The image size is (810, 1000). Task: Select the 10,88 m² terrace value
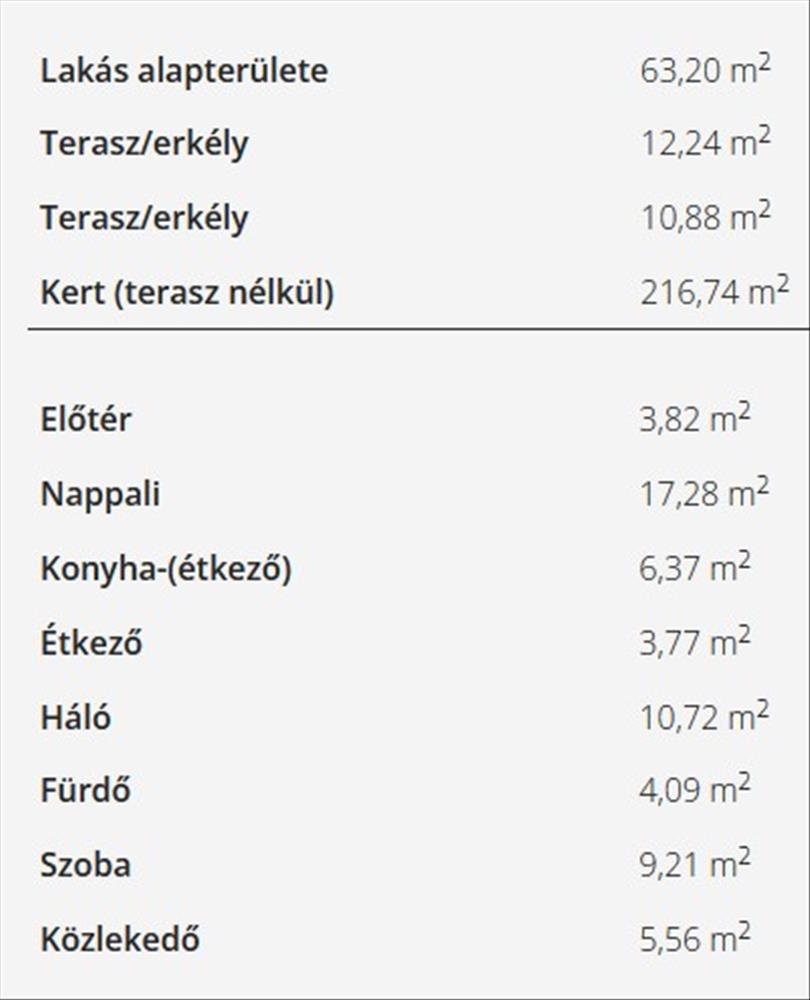(x=705, y=218)
